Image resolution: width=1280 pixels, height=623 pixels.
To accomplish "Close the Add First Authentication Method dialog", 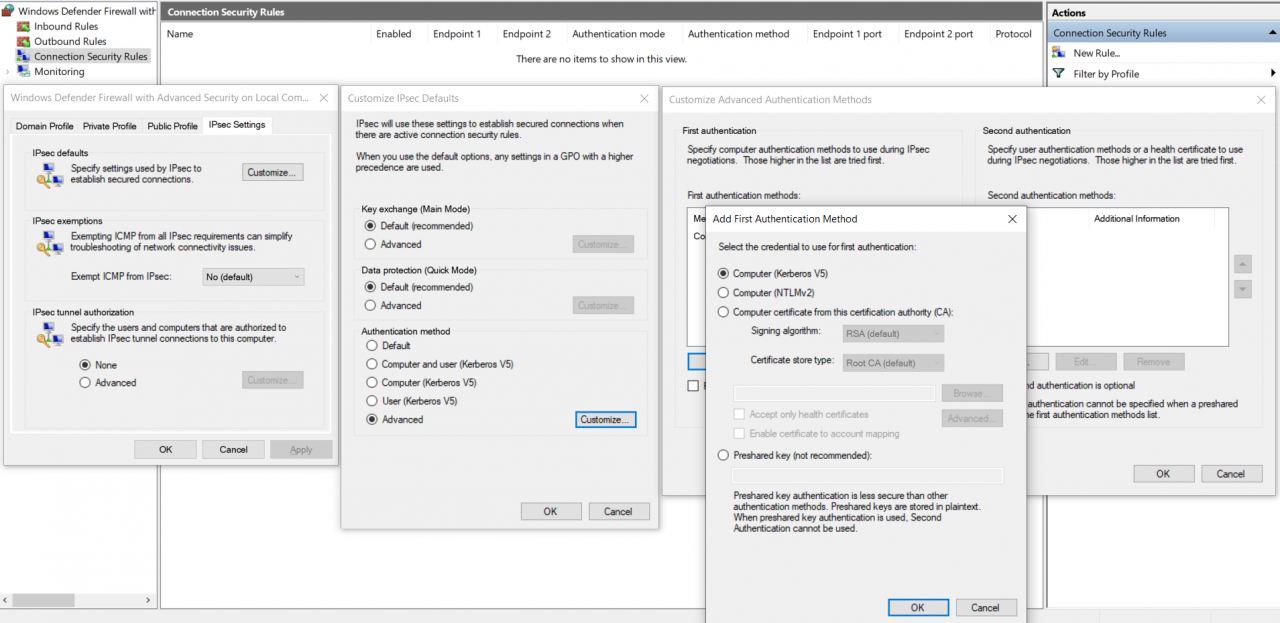I will 1012,219.
